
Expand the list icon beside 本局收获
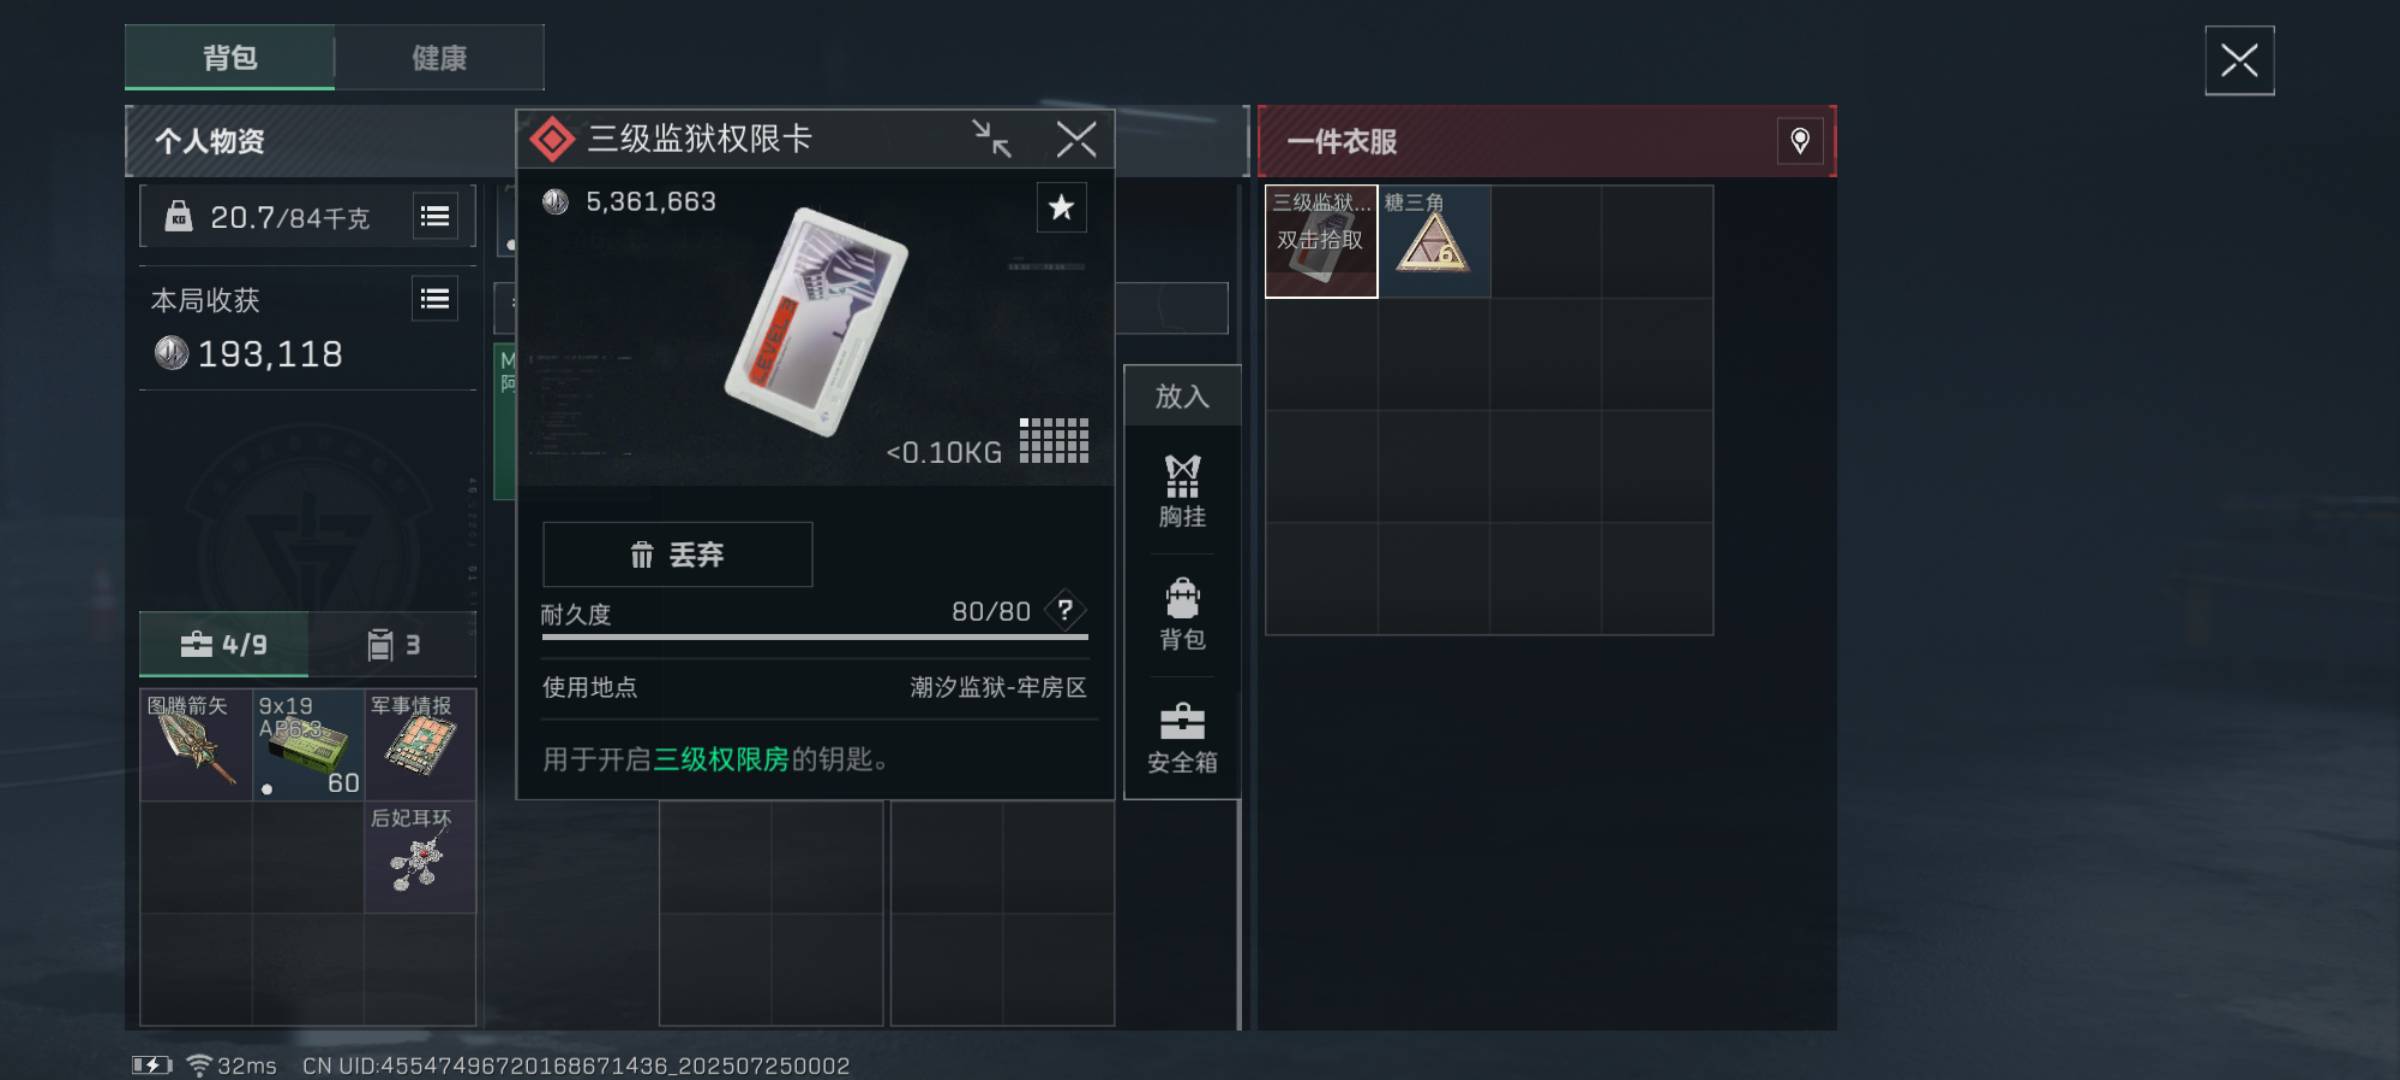[x=435, y=299]
